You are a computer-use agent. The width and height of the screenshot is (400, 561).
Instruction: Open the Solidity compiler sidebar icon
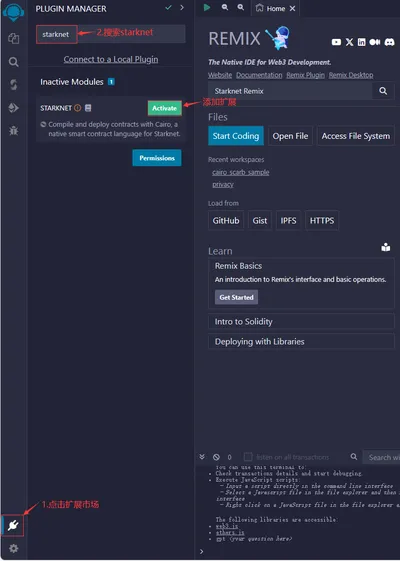point(14,85)
